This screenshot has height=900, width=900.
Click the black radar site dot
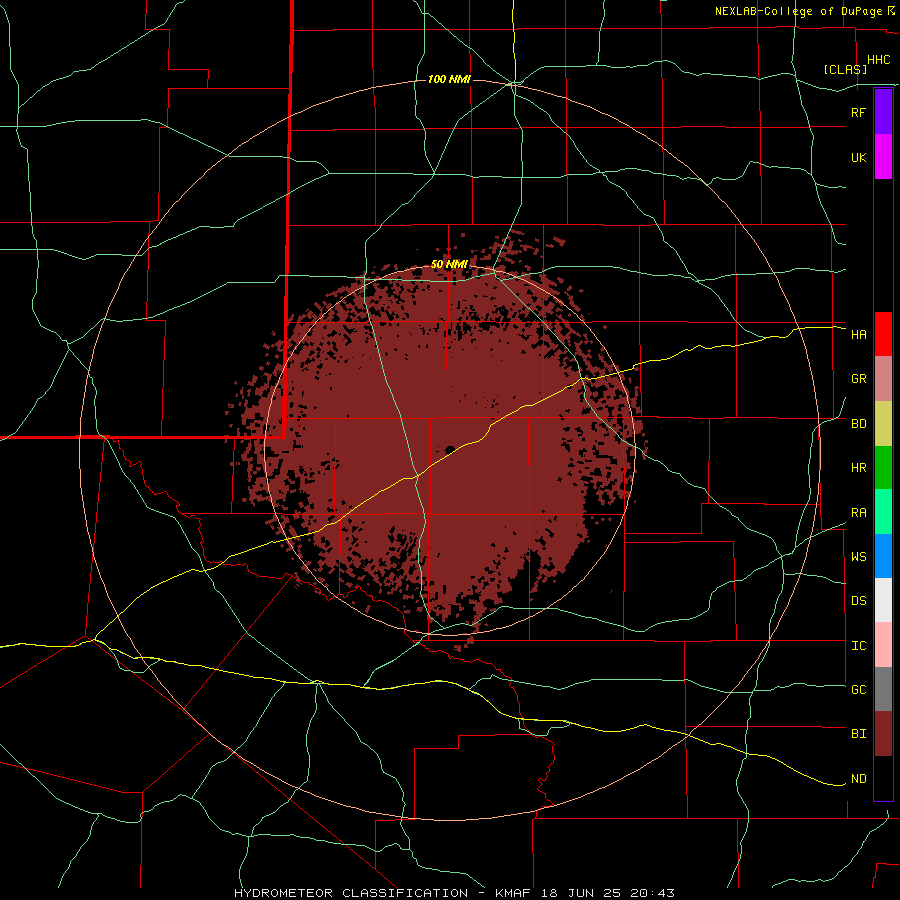tap(450, 449)
